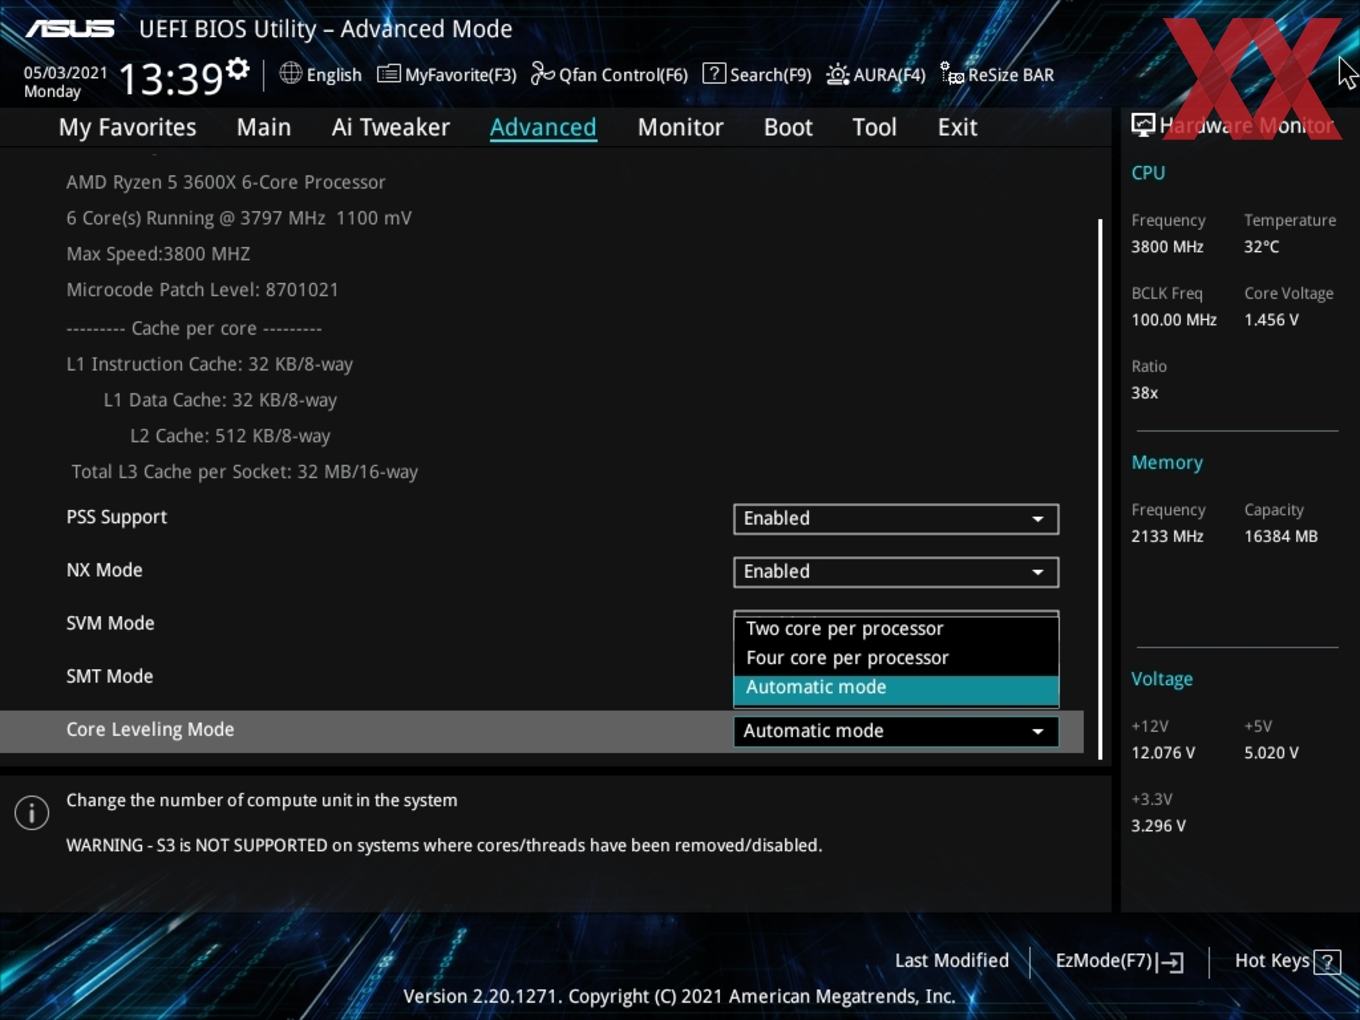Open the MyFavorite(F3) list icon

click(389, 74)
